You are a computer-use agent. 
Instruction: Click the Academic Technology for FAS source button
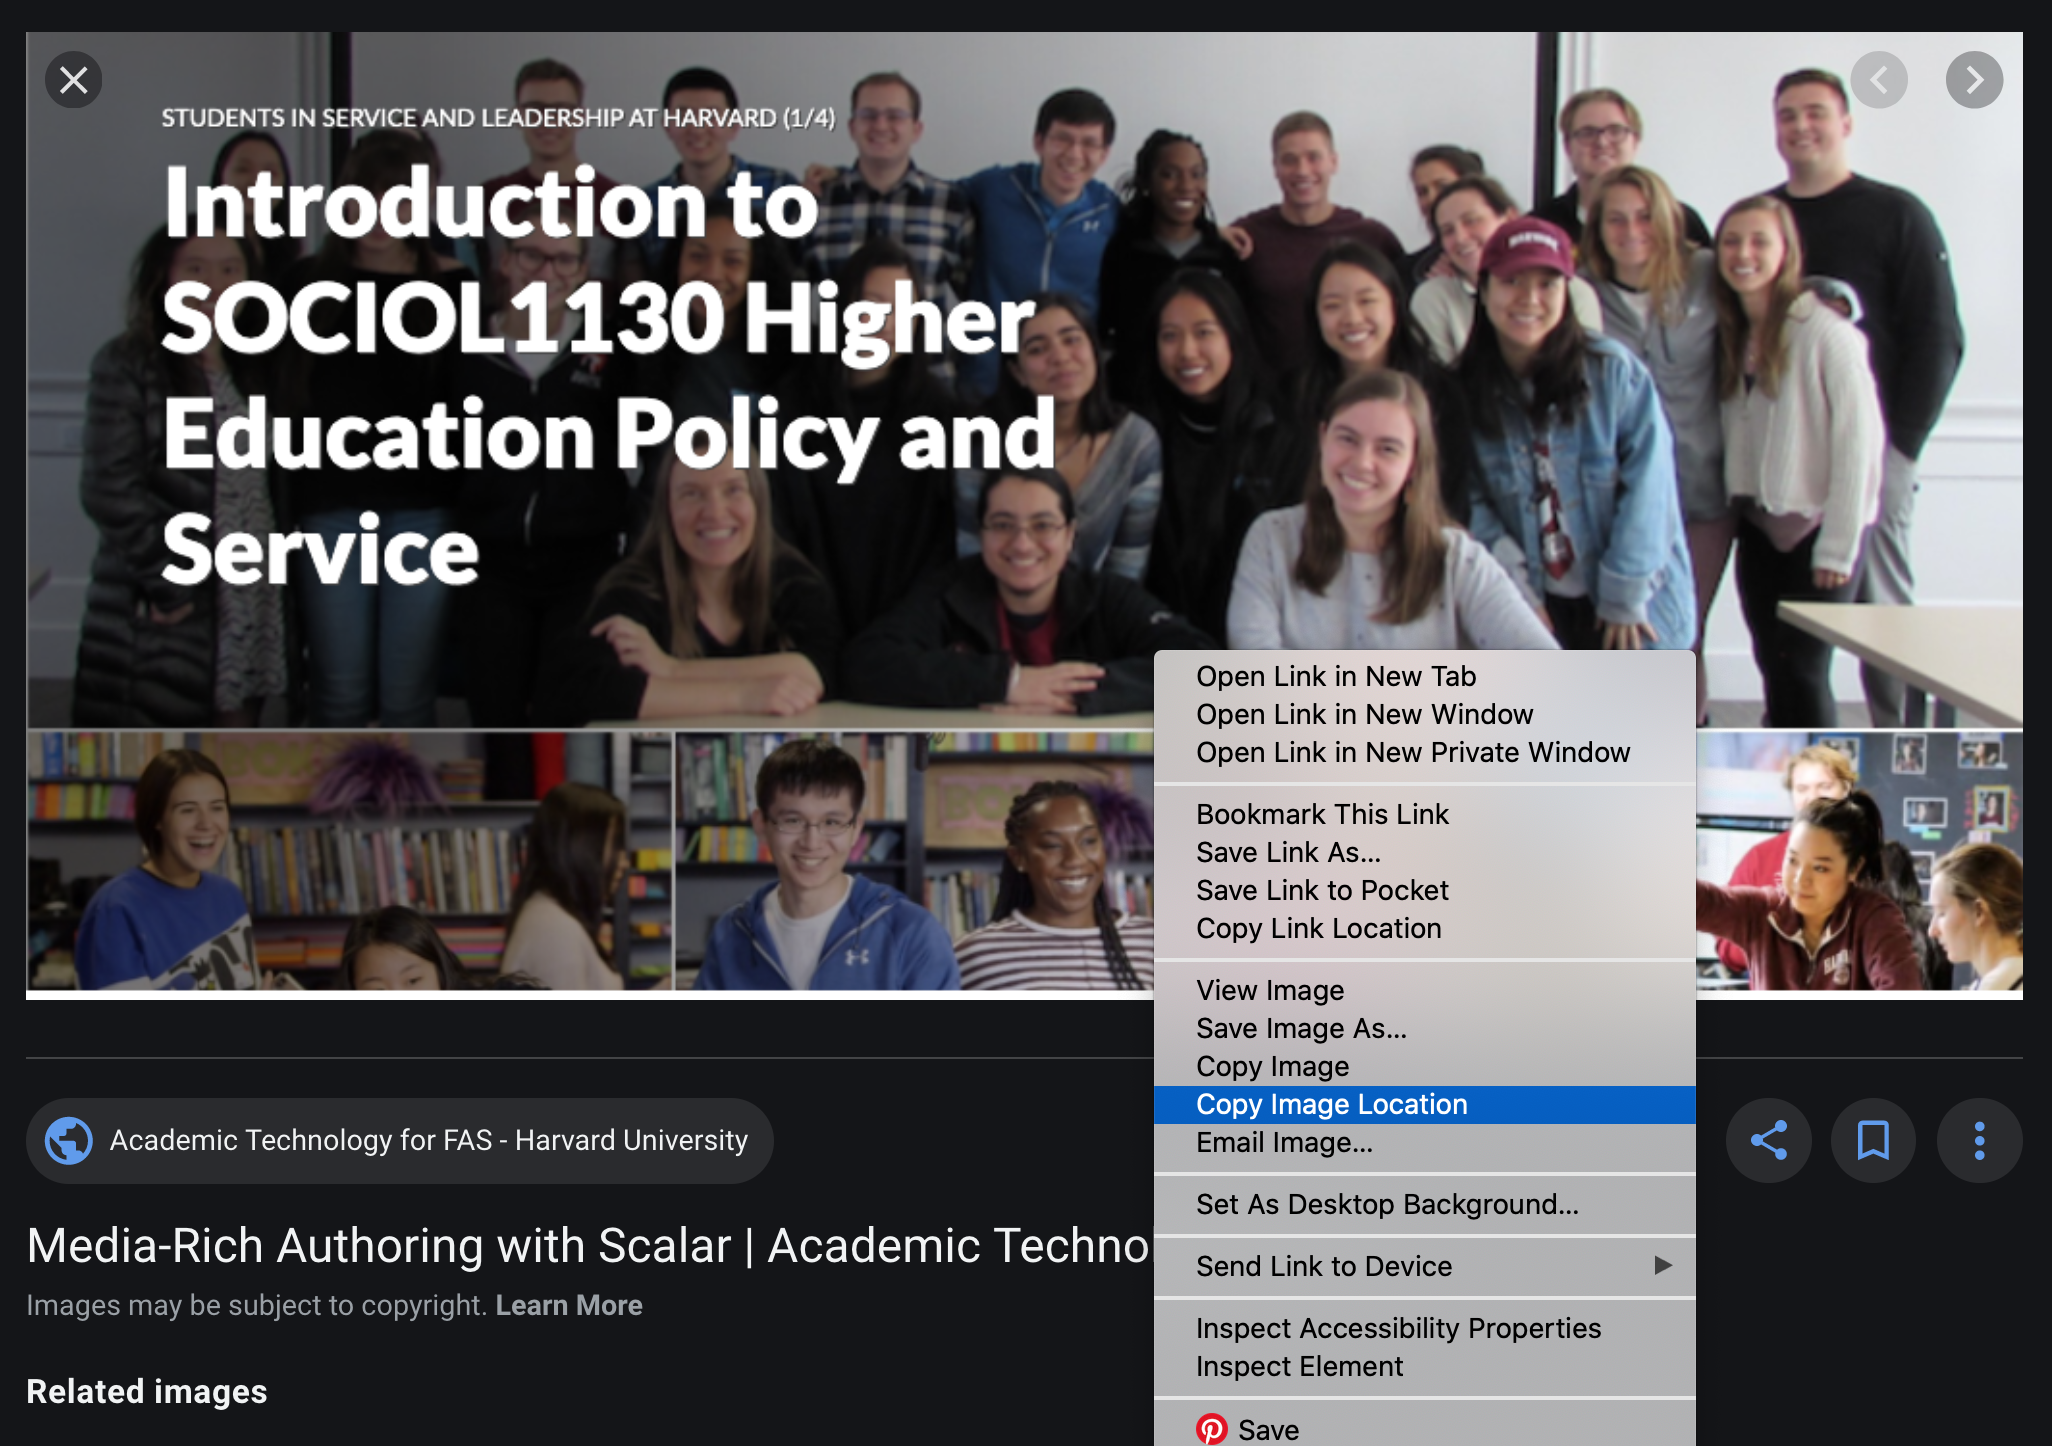(428, 1140)
